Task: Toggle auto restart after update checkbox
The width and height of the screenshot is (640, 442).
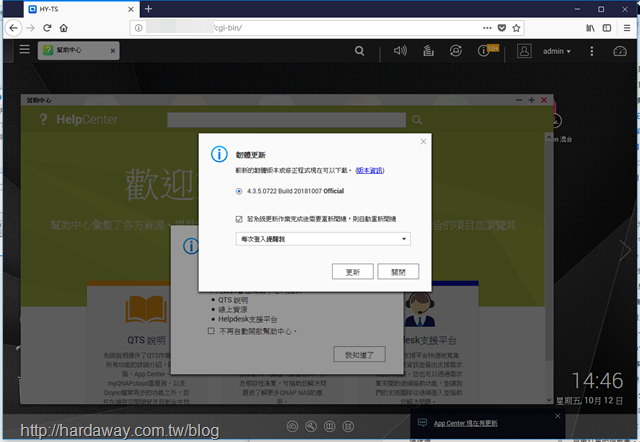Action: 239,219
